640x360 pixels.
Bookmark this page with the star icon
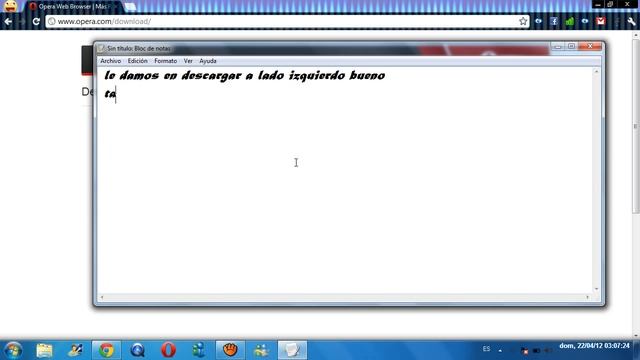pos(523,21)
